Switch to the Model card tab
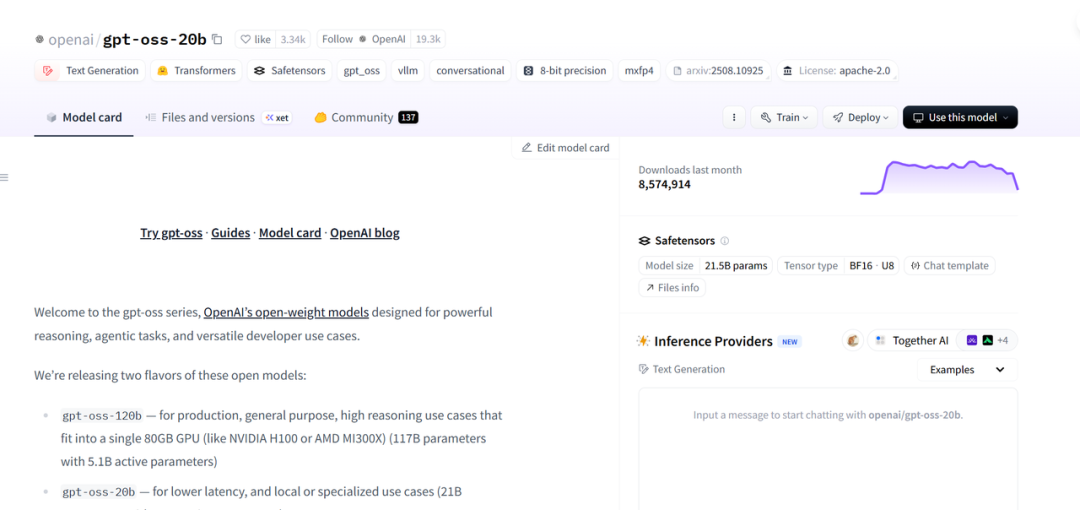This screenshot has width=1080, height=510. 84,117
